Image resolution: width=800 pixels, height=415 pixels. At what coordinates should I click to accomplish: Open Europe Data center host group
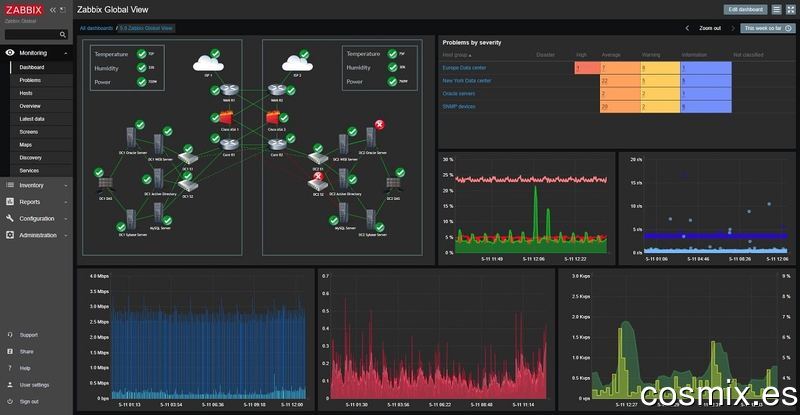464,67
